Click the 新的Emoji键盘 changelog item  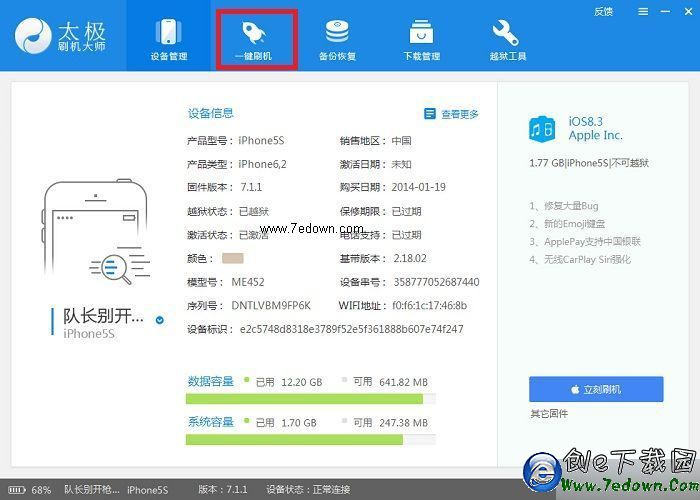[x=567, y=224]
